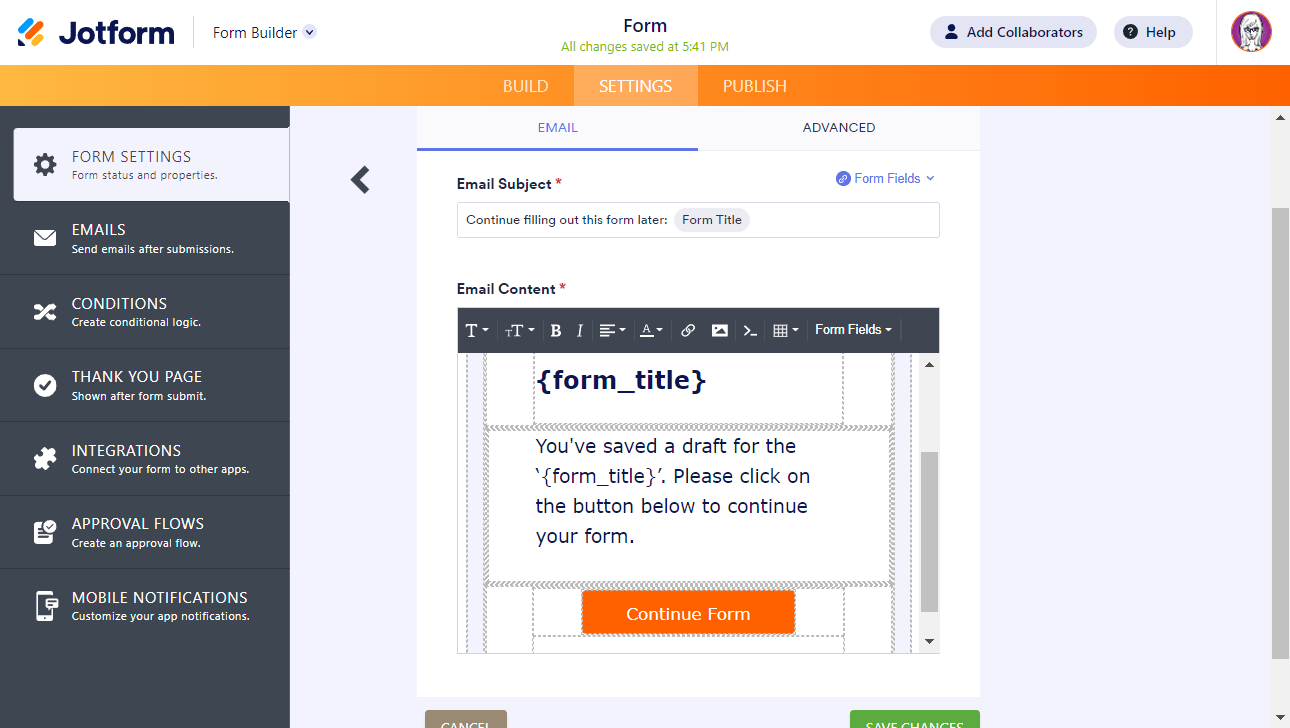Click the form name "Form" title
The width and height of the screenshot is (1290, 728).
[x=645, y=26]
